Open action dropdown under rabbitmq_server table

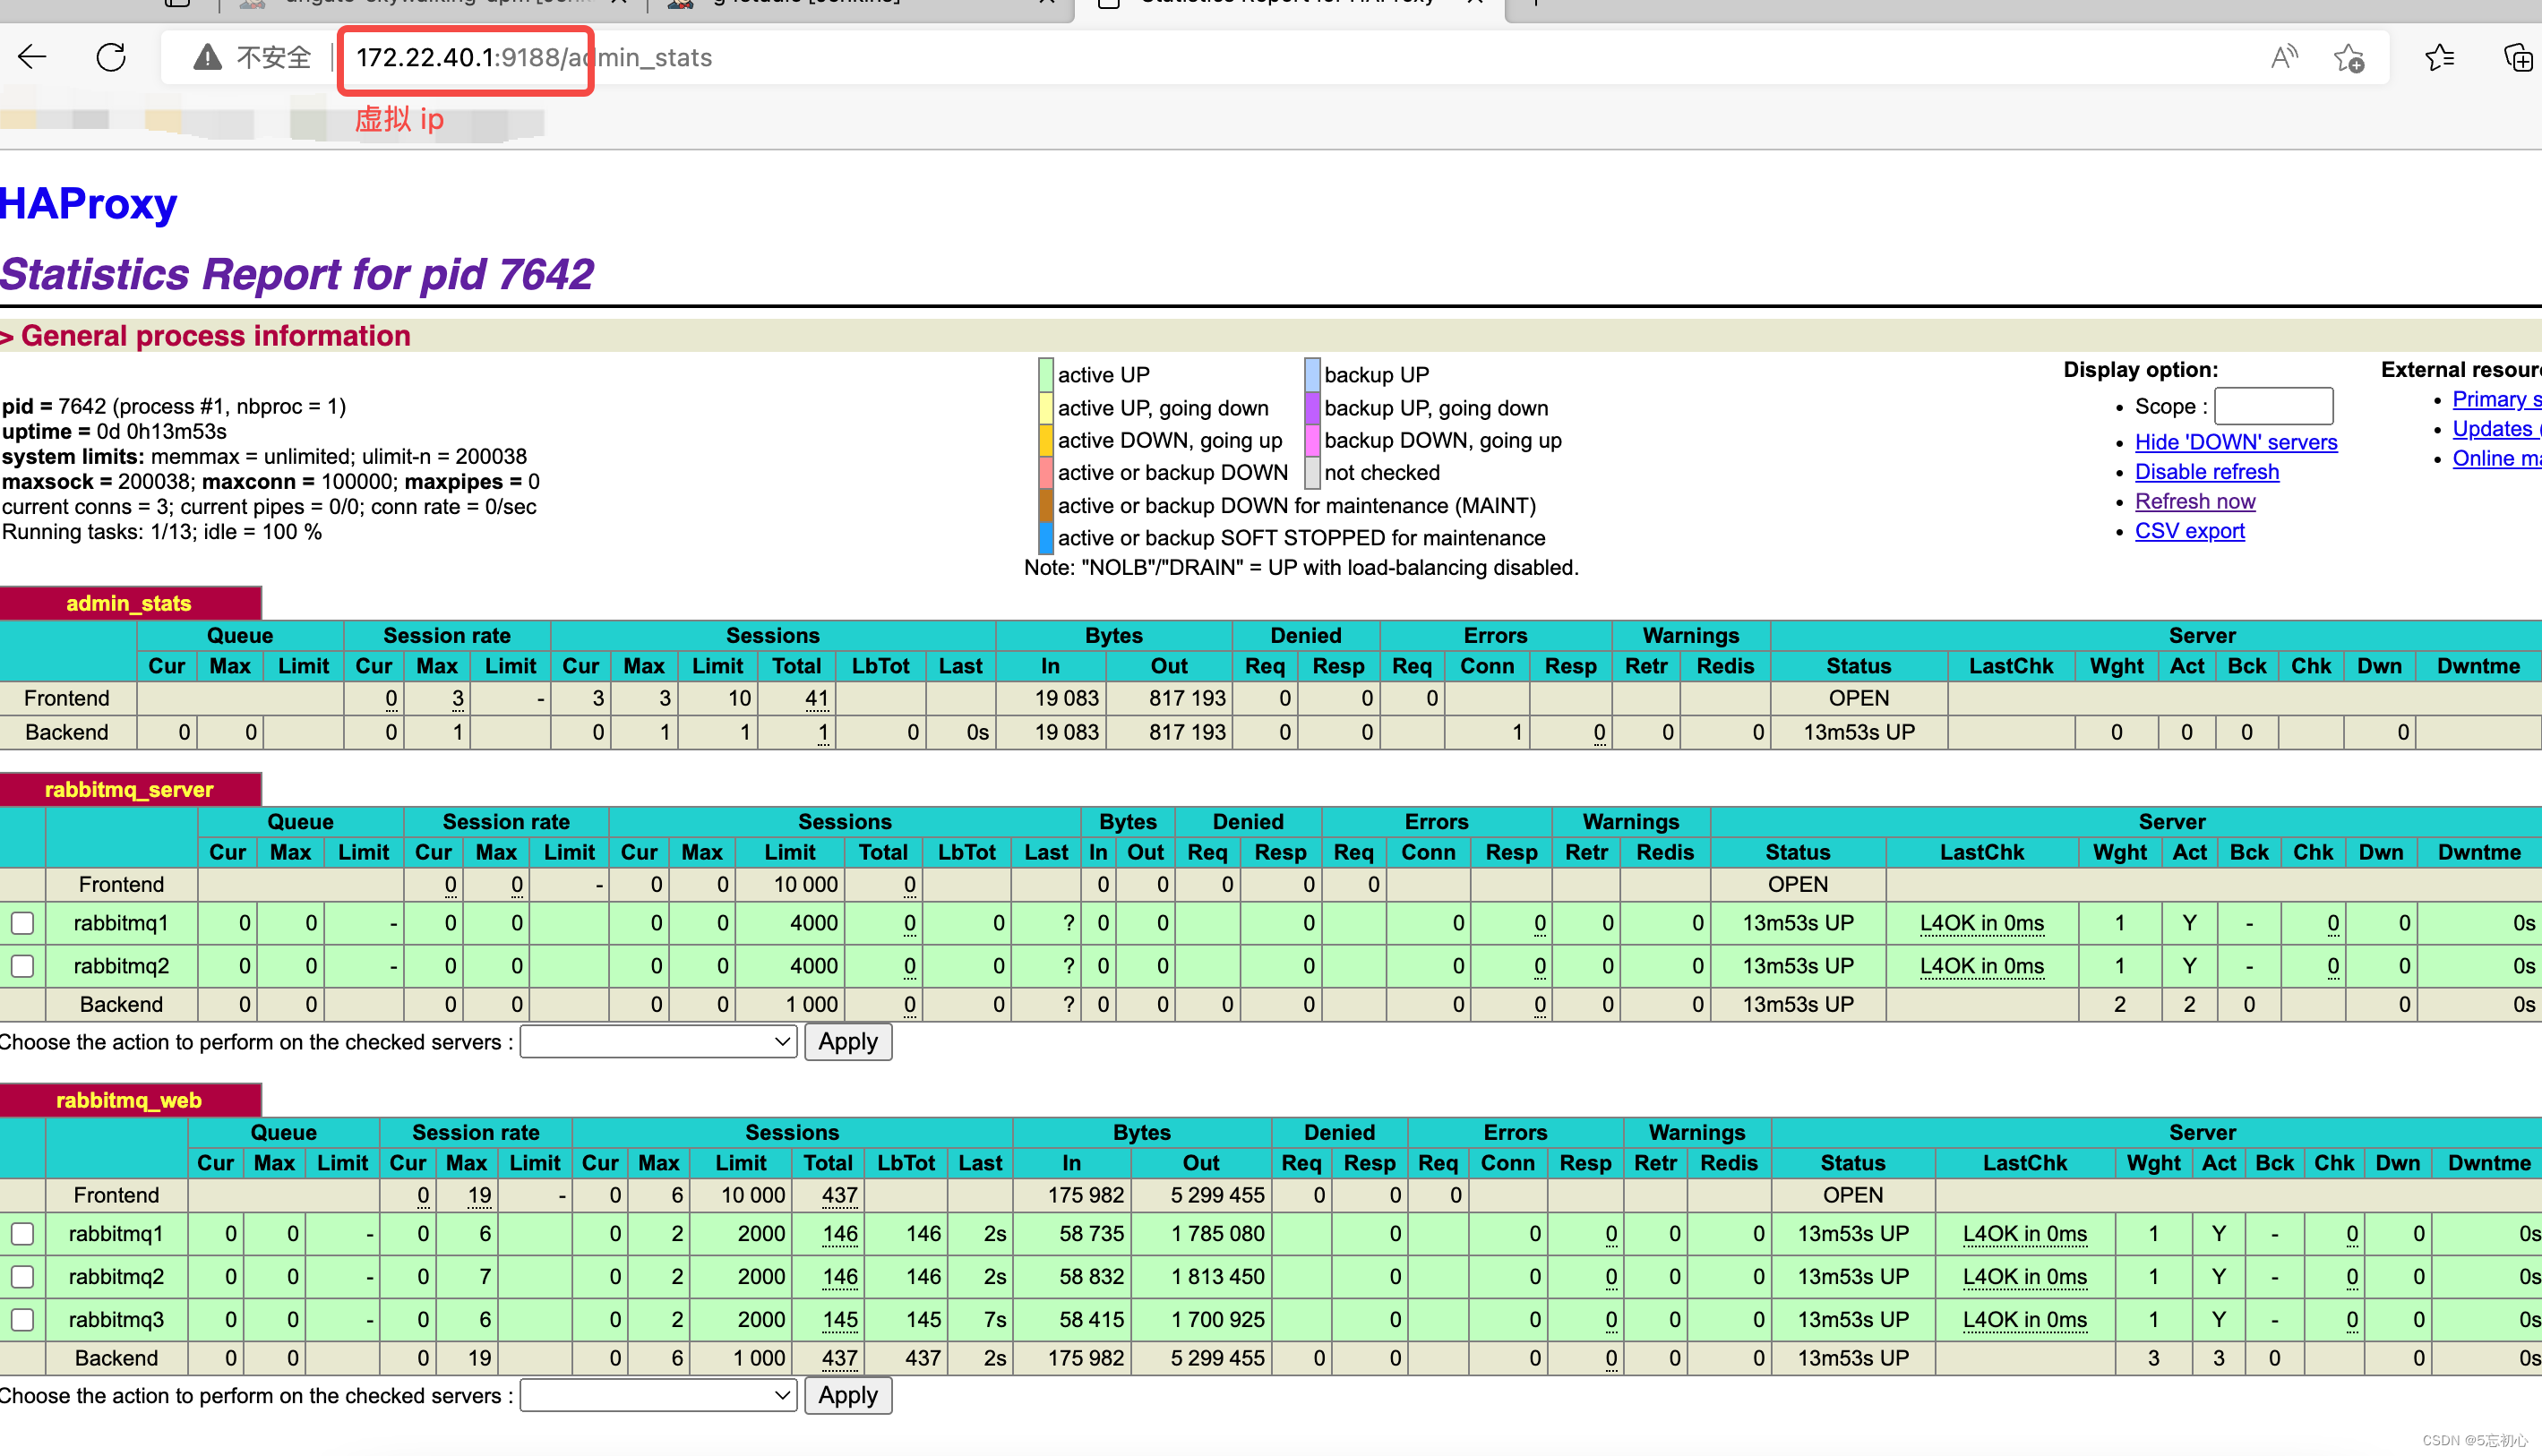(657, 1042)
